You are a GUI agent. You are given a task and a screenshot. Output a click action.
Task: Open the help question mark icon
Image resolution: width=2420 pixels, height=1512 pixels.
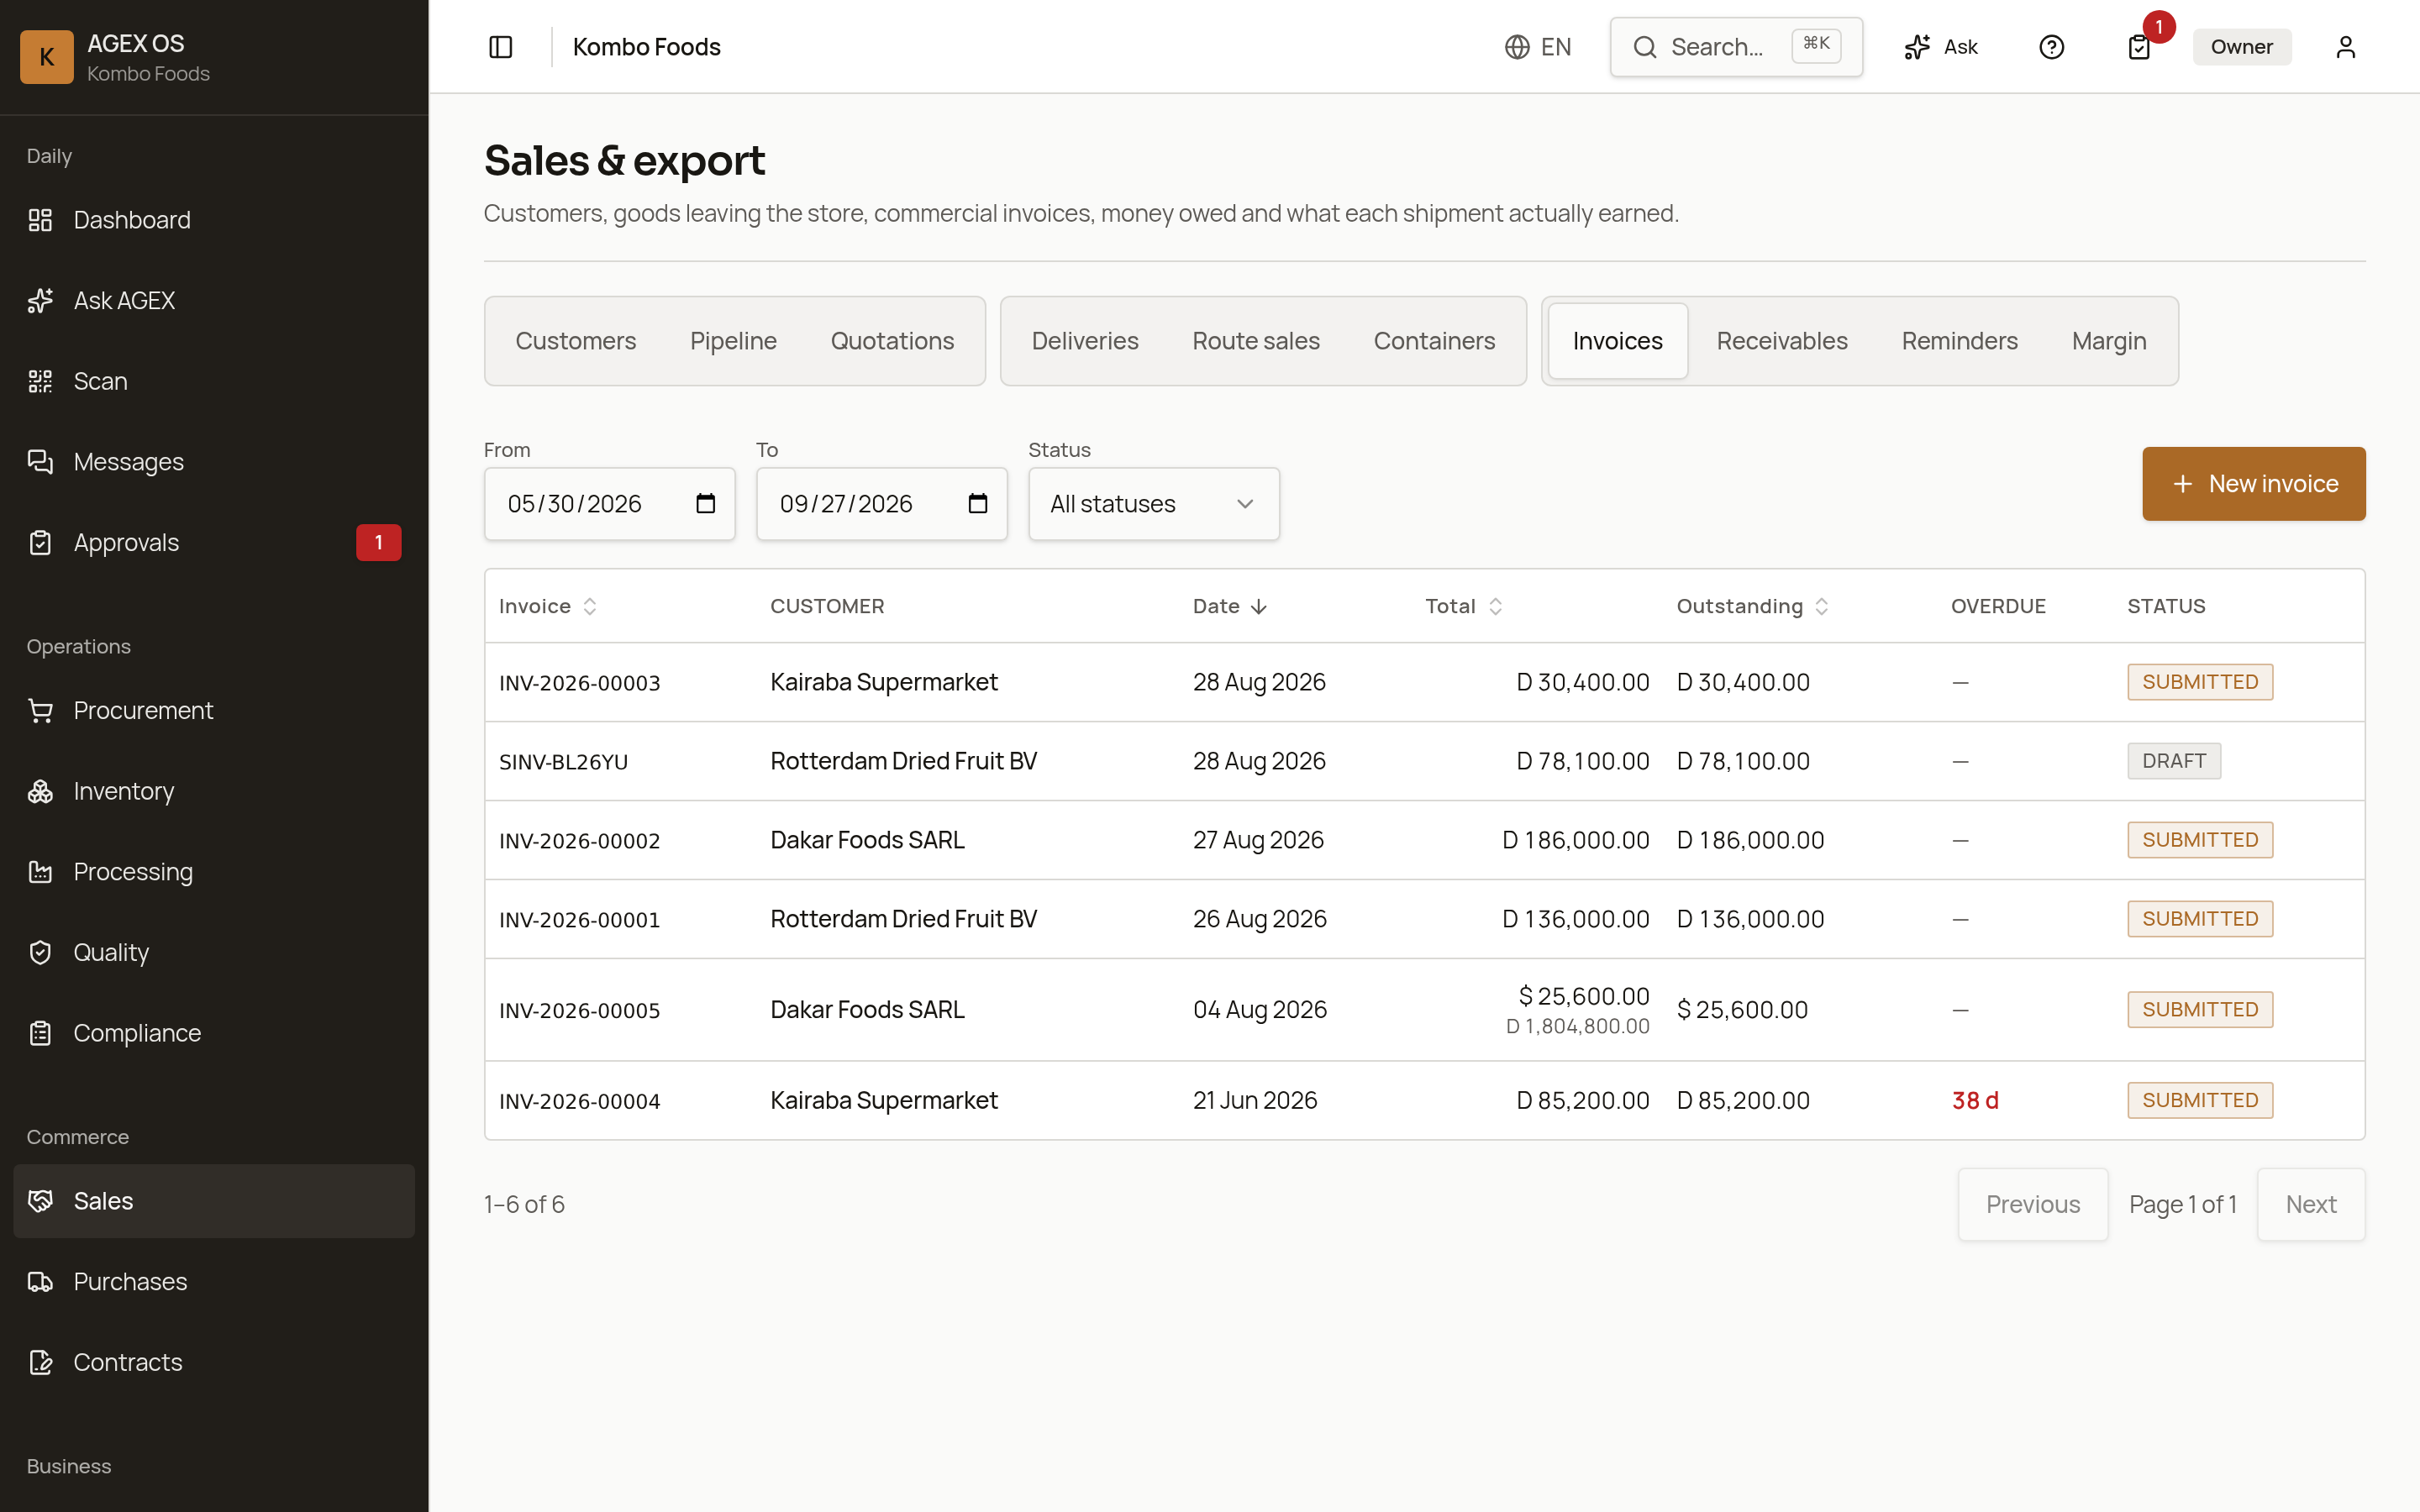(2051, 47)
